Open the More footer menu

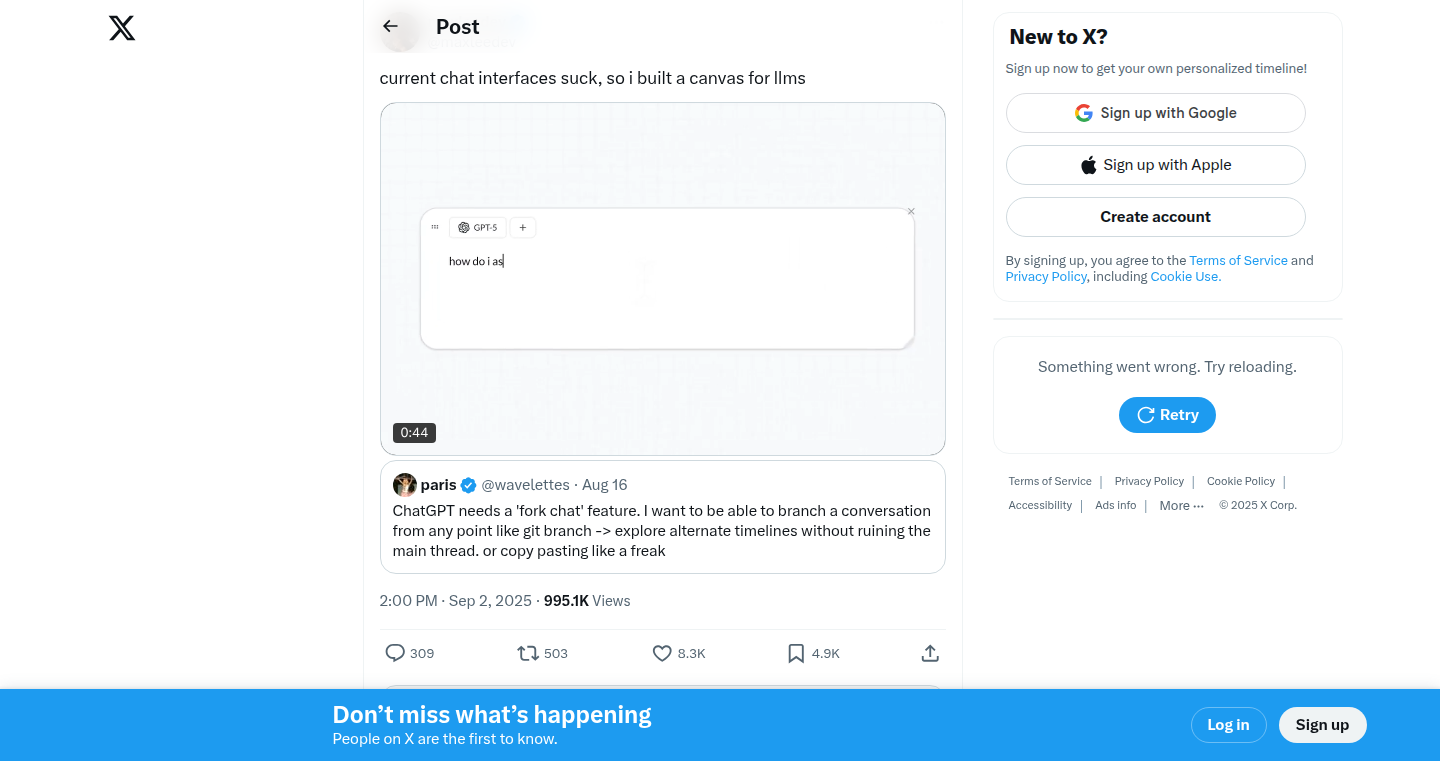[x=1181, y=506]
